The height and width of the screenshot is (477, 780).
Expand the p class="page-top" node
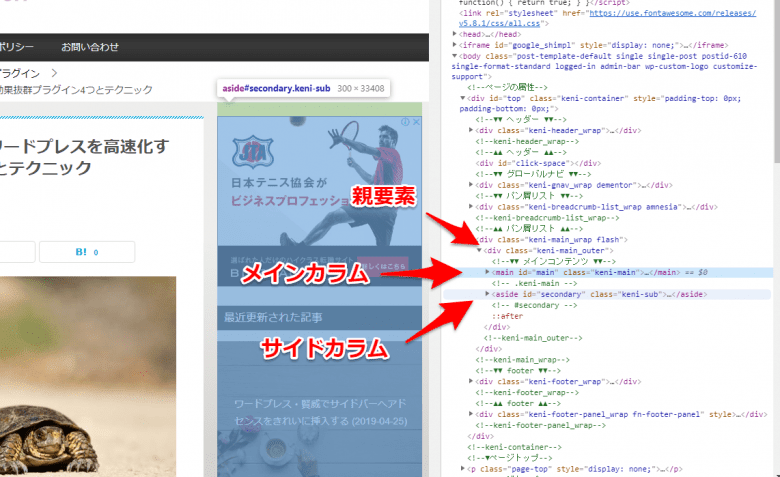coord(463,469)
